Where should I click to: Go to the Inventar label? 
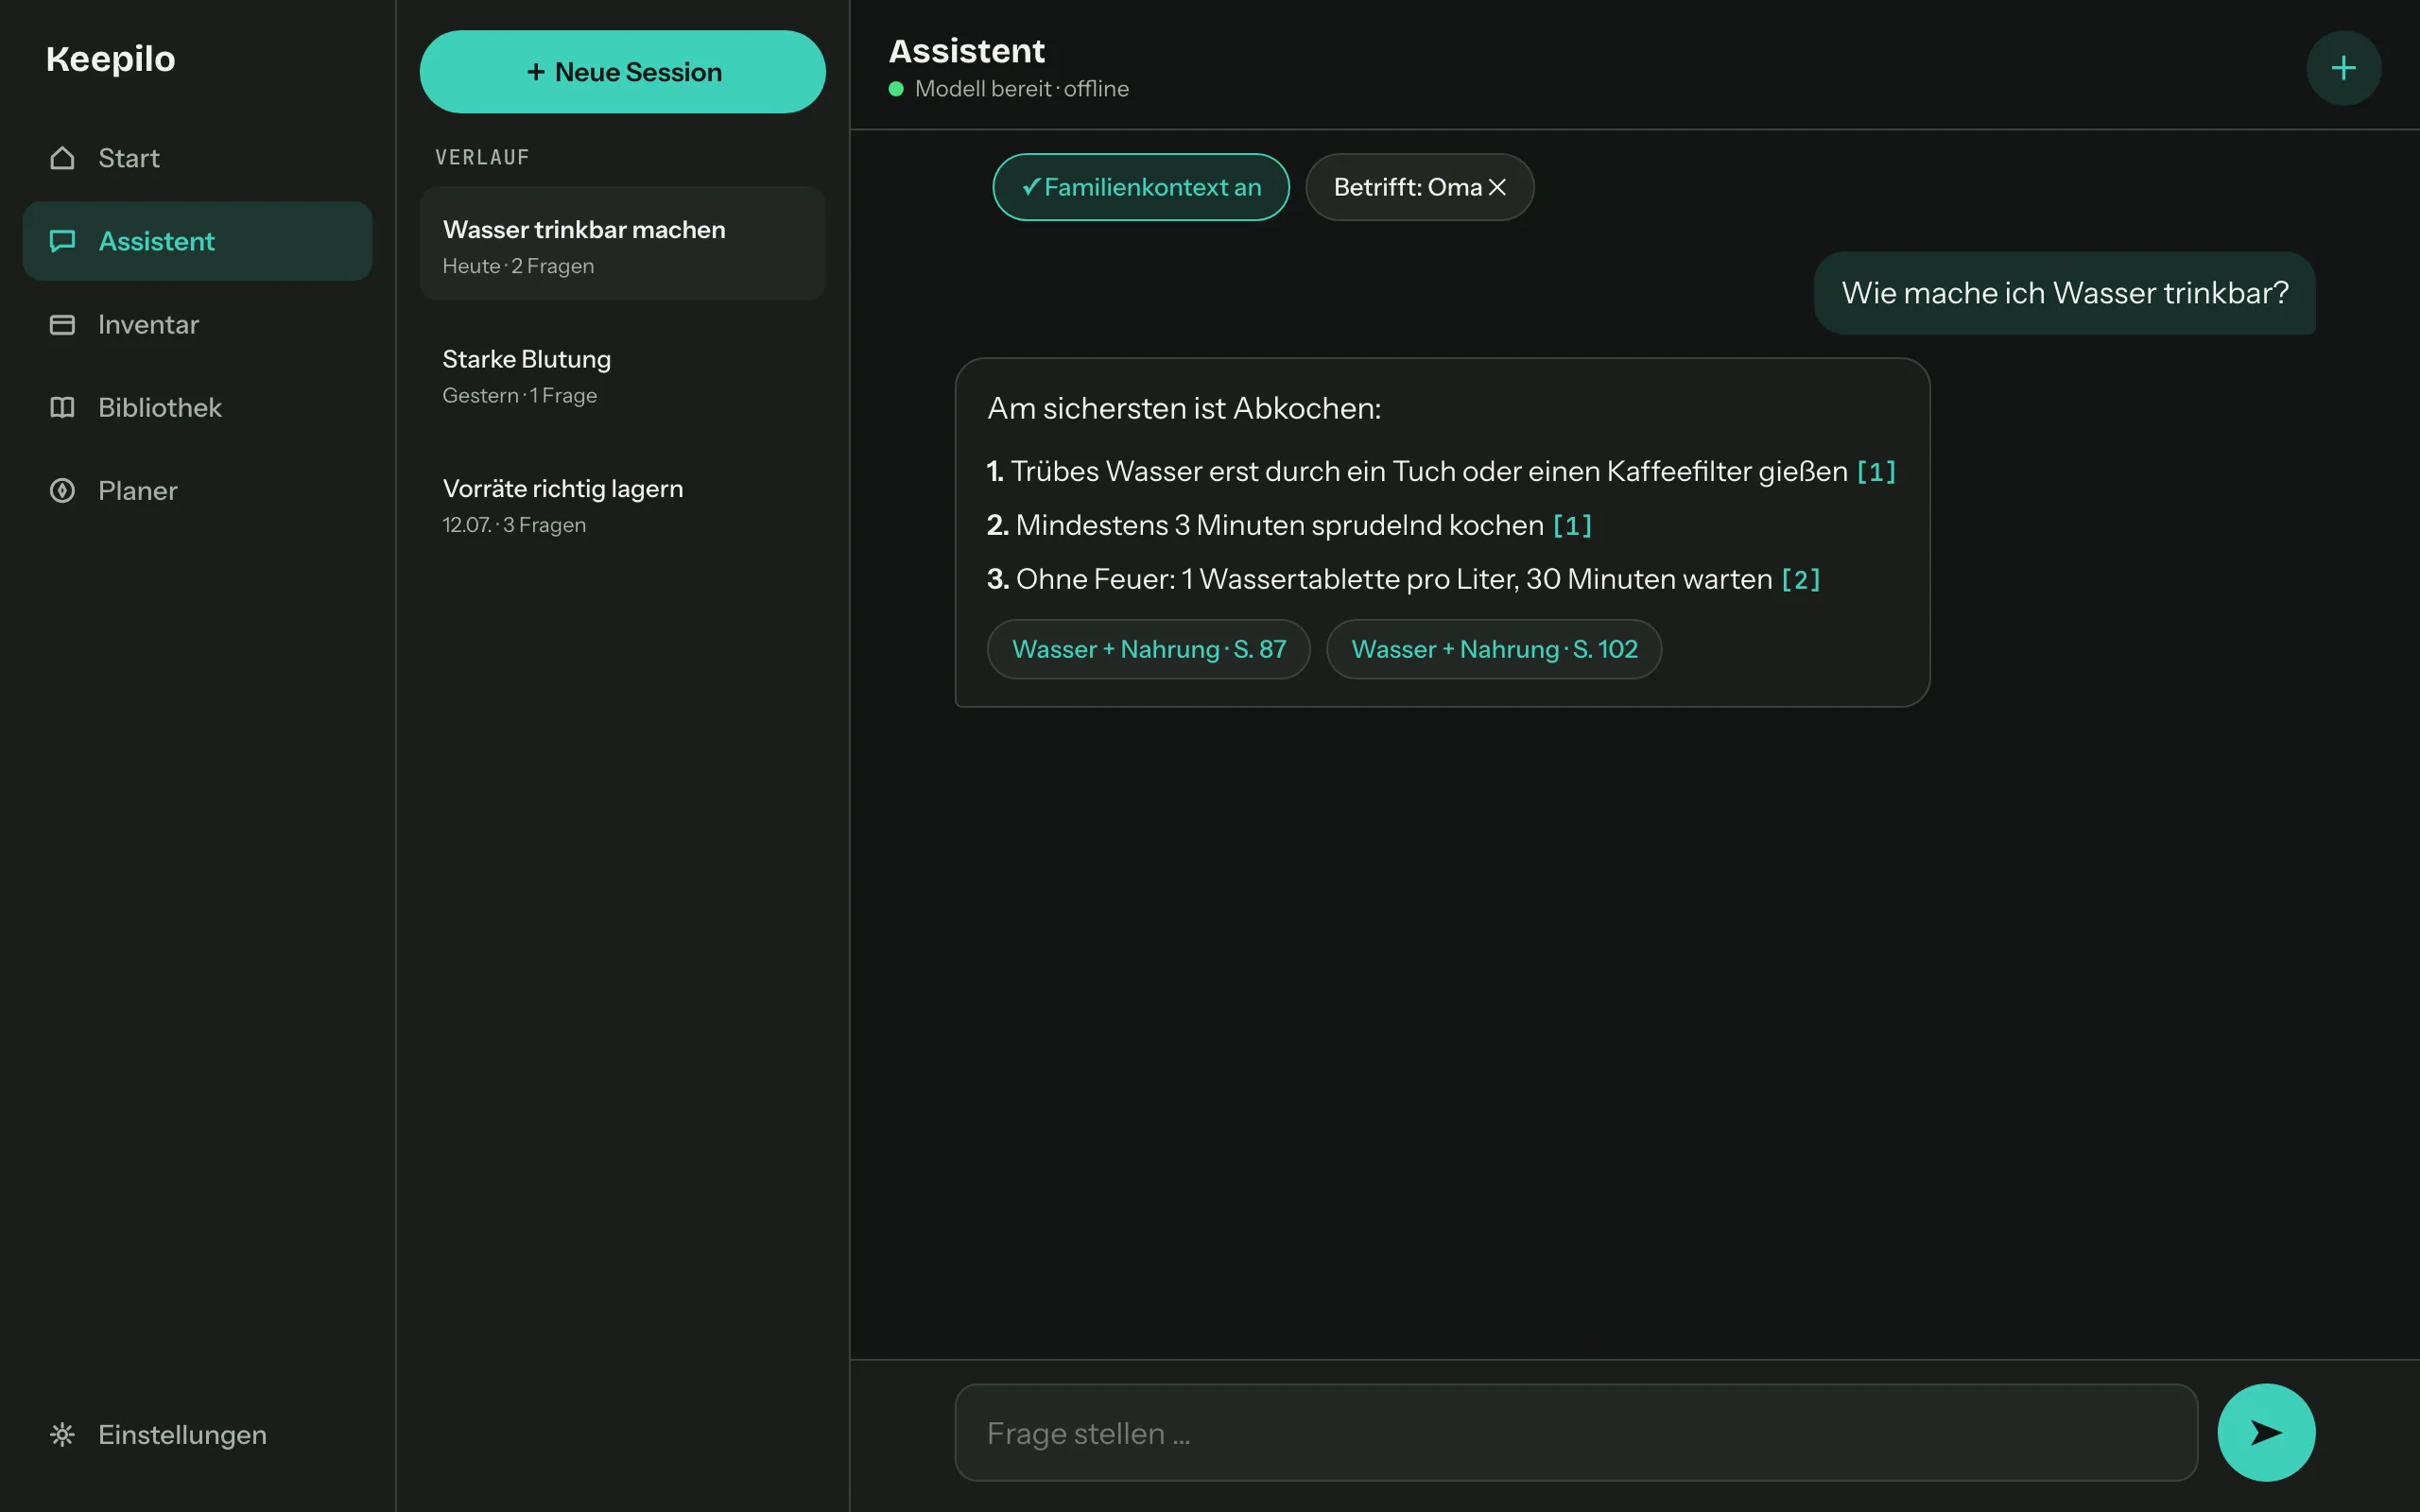tap(149, 324)
